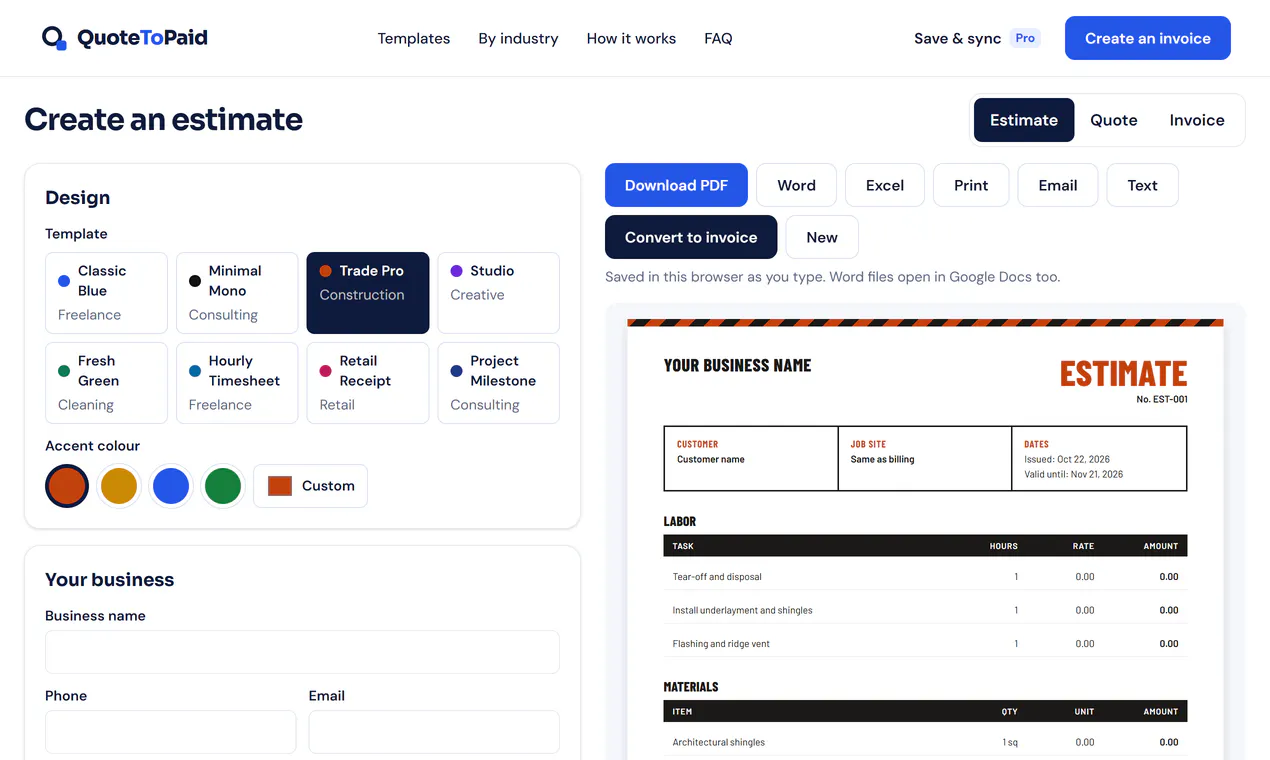Select the Minimal Mono template
This screenshot has height=760, width=1270.
237,293
